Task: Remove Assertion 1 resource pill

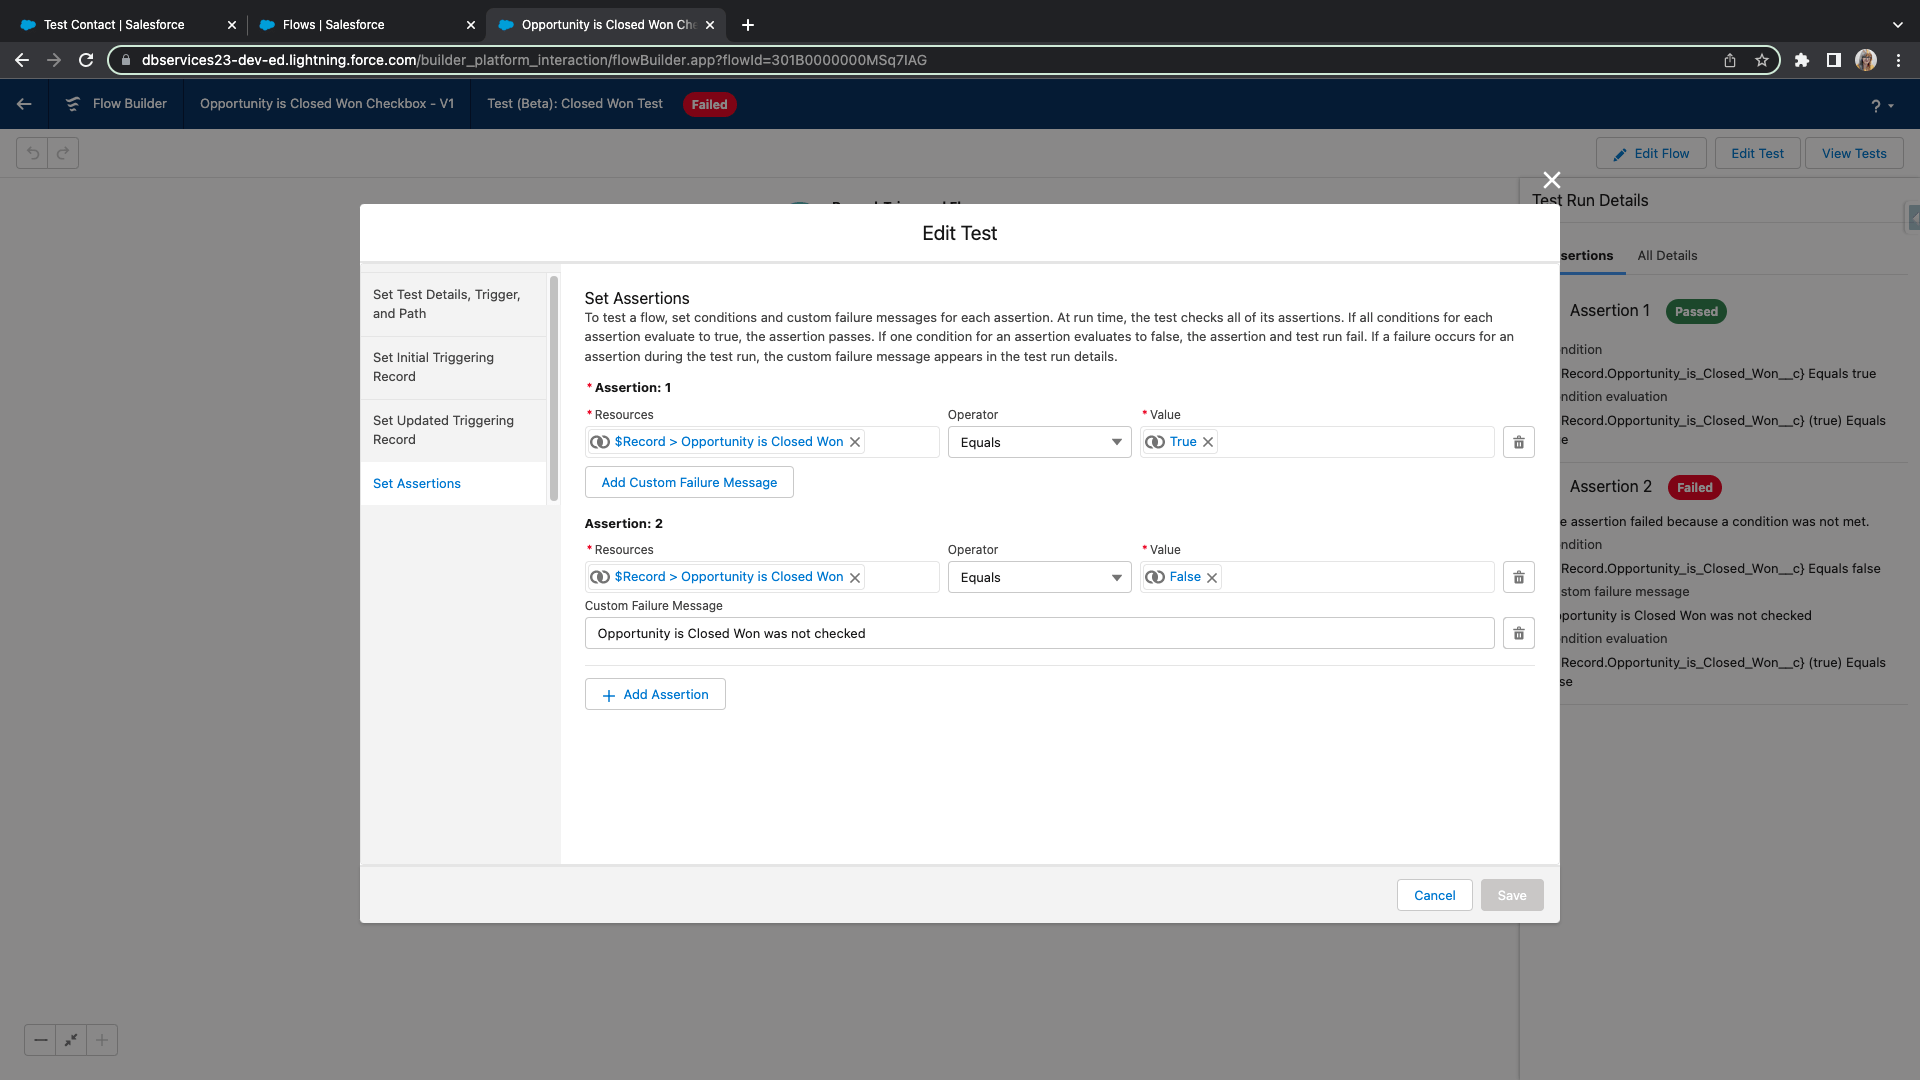Action: (x=855, y=442)
